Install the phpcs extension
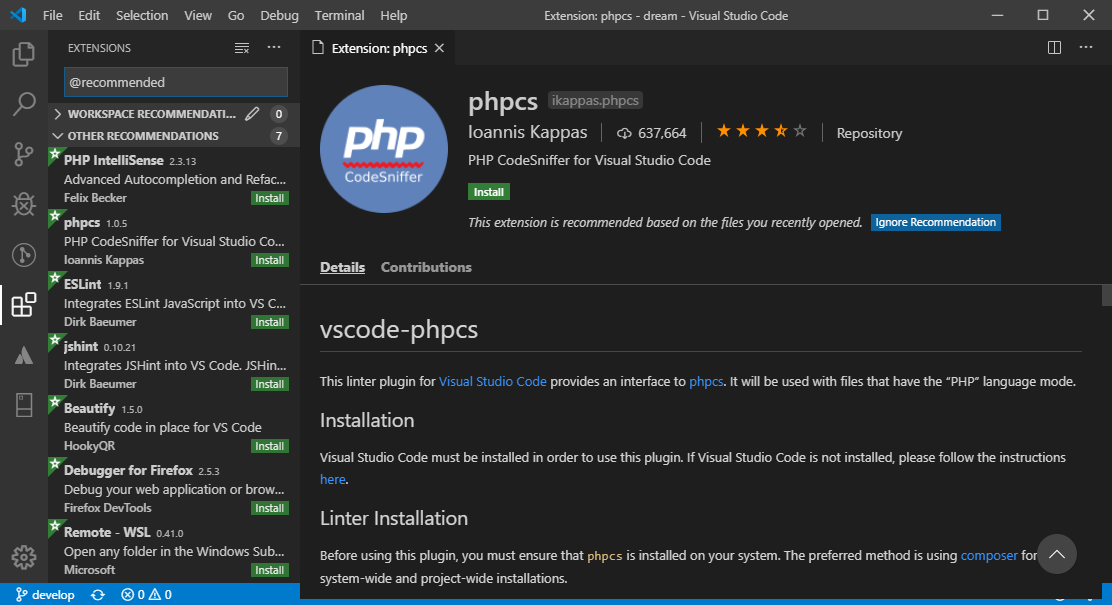The width and height of the screenshot is (1112, 605). click(x=488, y=191)
